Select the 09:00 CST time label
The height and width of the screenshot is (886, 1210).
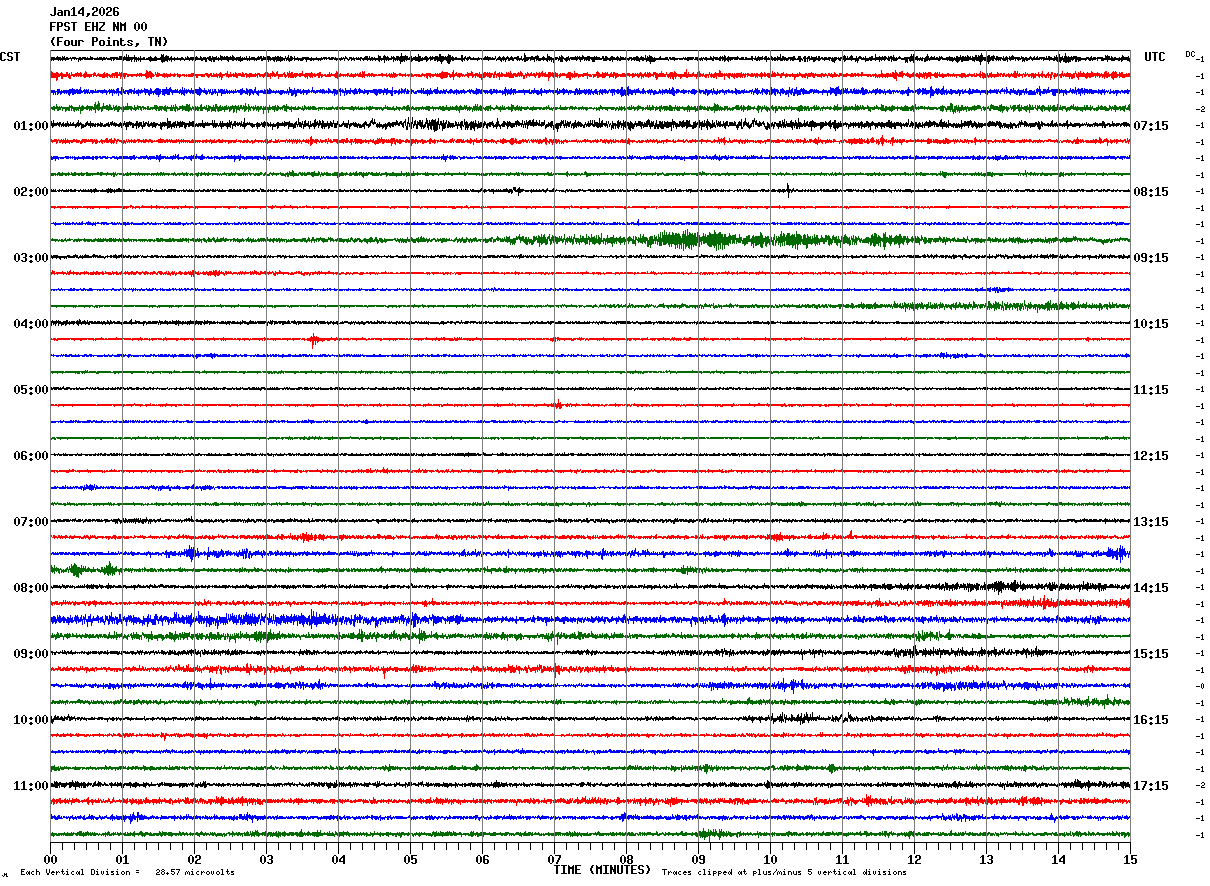pos(31,654)
